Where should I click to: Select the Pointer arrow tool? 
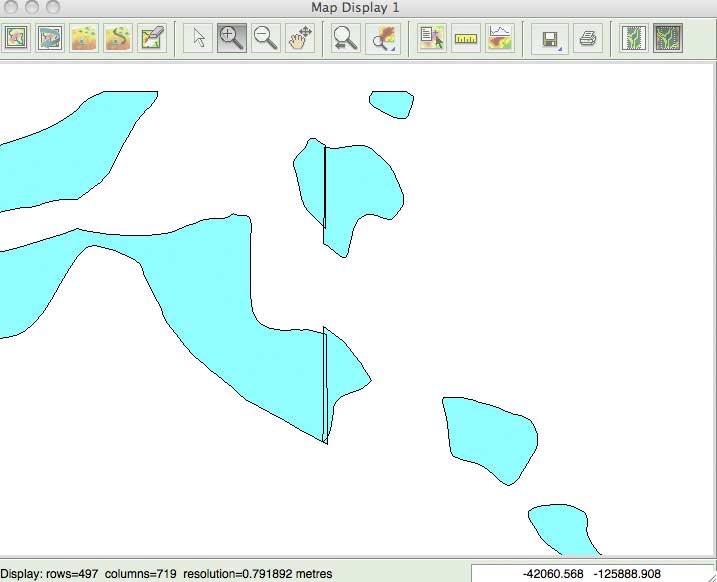(198, 38)
